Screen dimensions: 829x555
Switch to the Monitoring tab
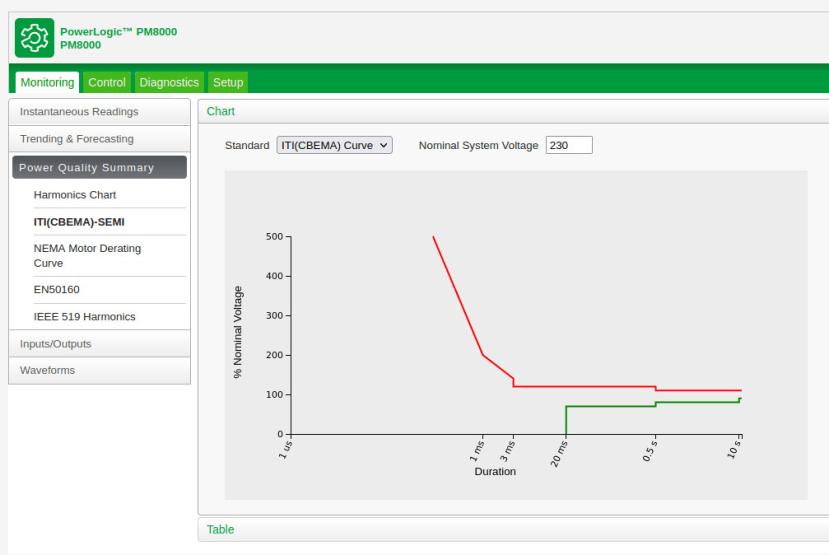47,82
